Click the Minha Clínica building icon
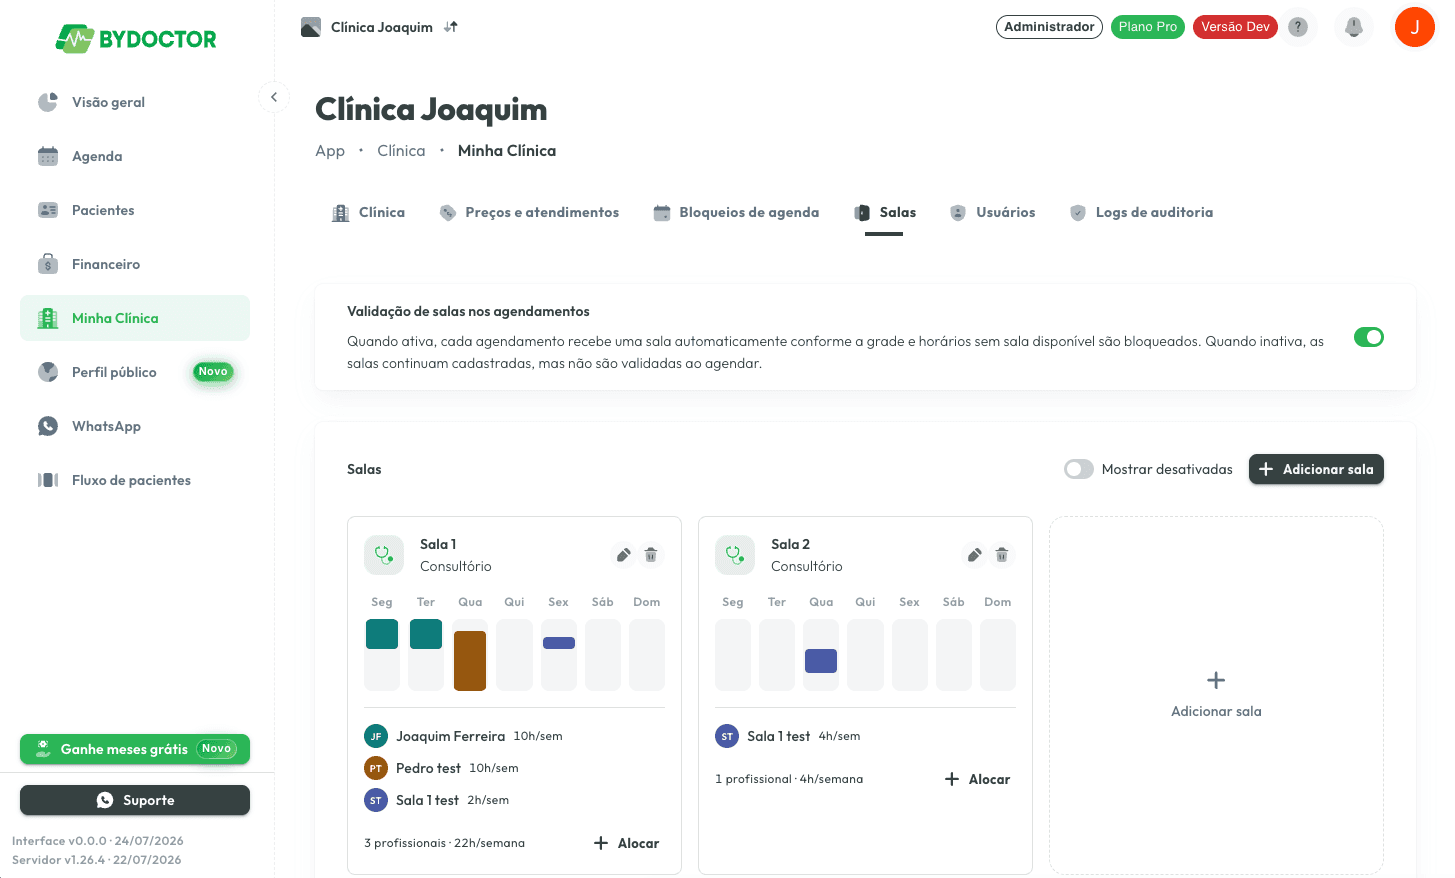This screenshot has width=1455, height=878. (48, 318)
